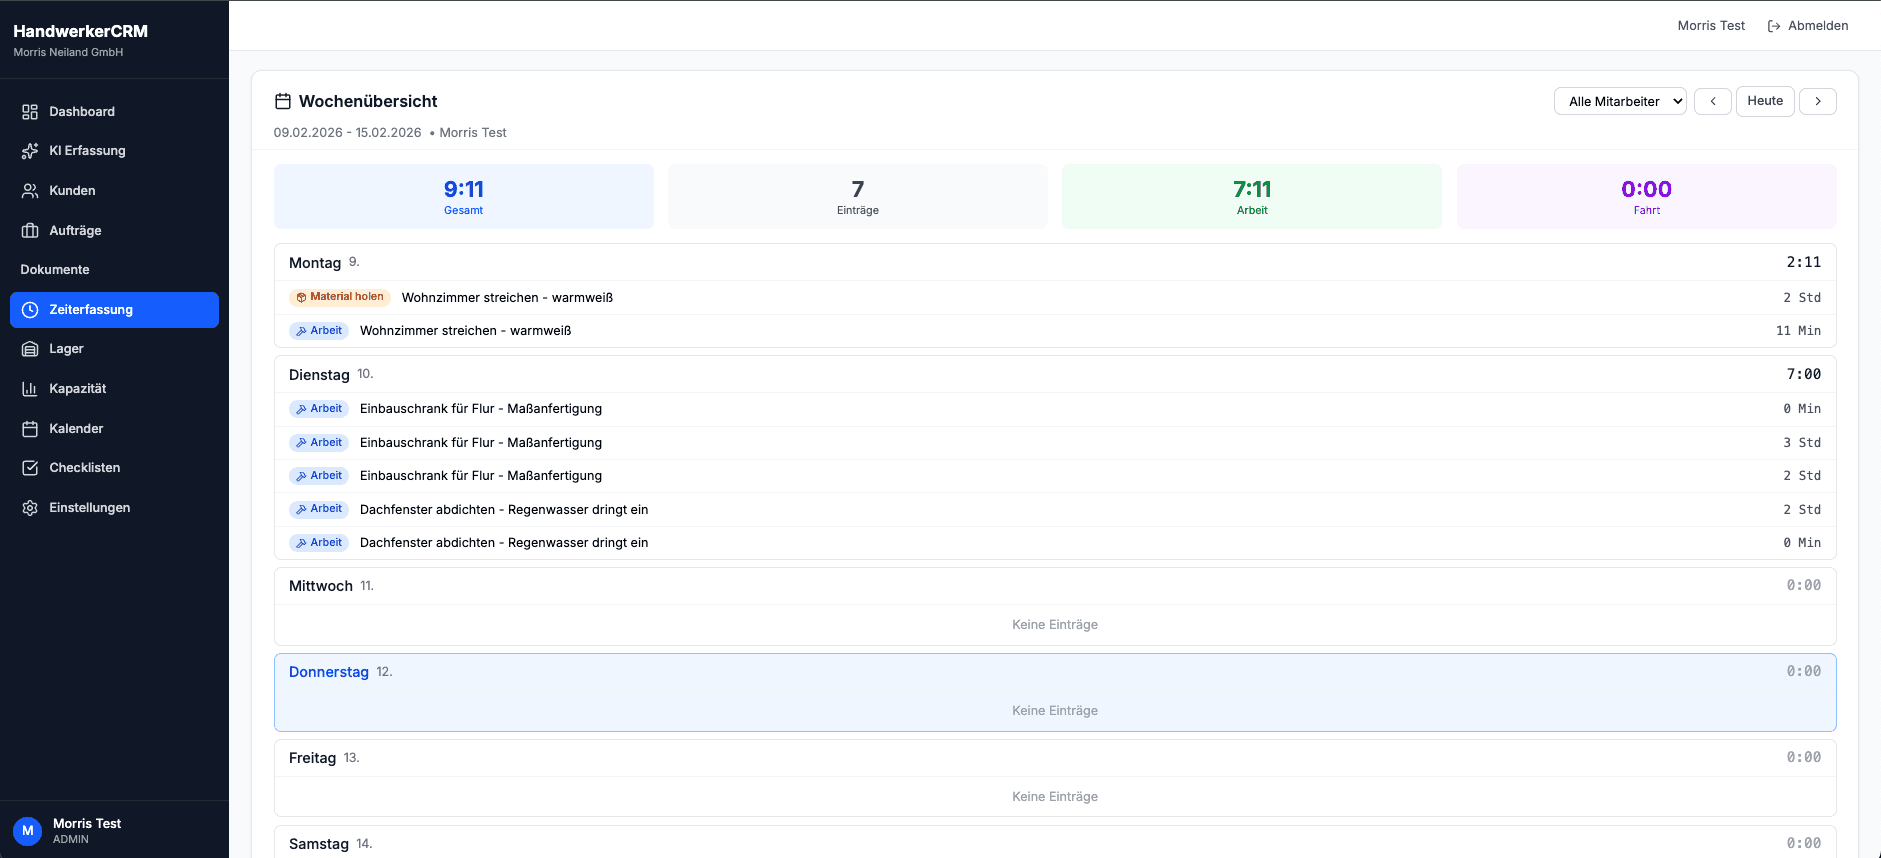Open Dachfenster abdichten entry with 2 Std
This screenshot has height=858, width=1881.
pos(1055,510)
